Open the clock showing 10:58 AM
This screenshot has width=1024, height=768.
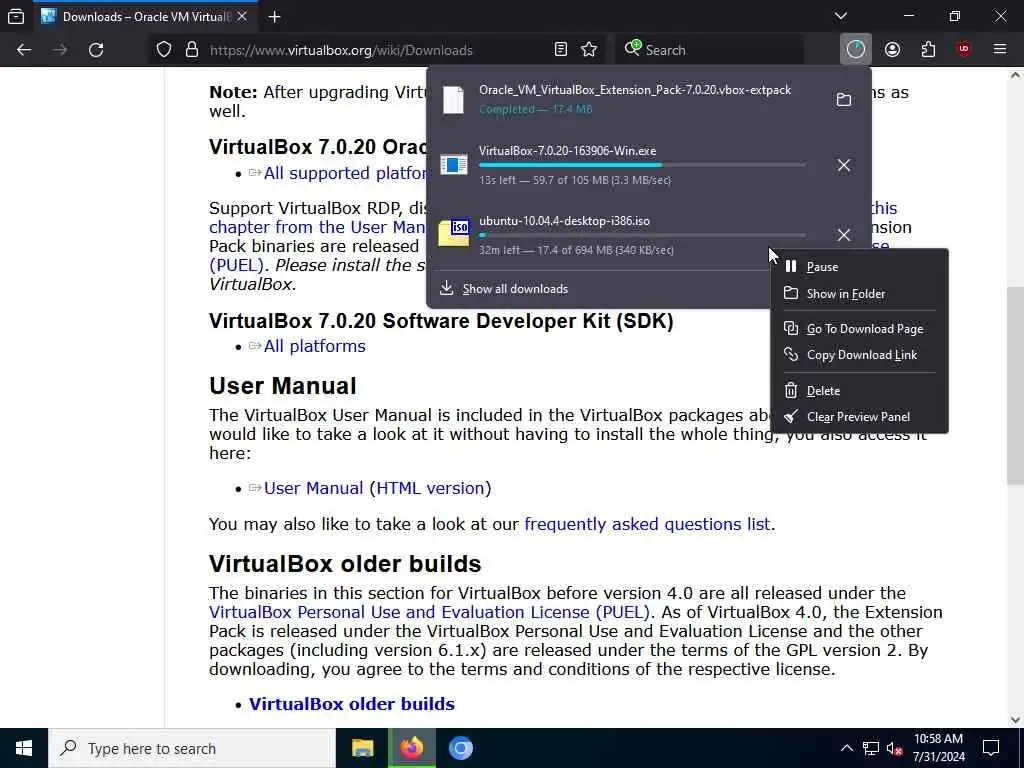(938, 748)
